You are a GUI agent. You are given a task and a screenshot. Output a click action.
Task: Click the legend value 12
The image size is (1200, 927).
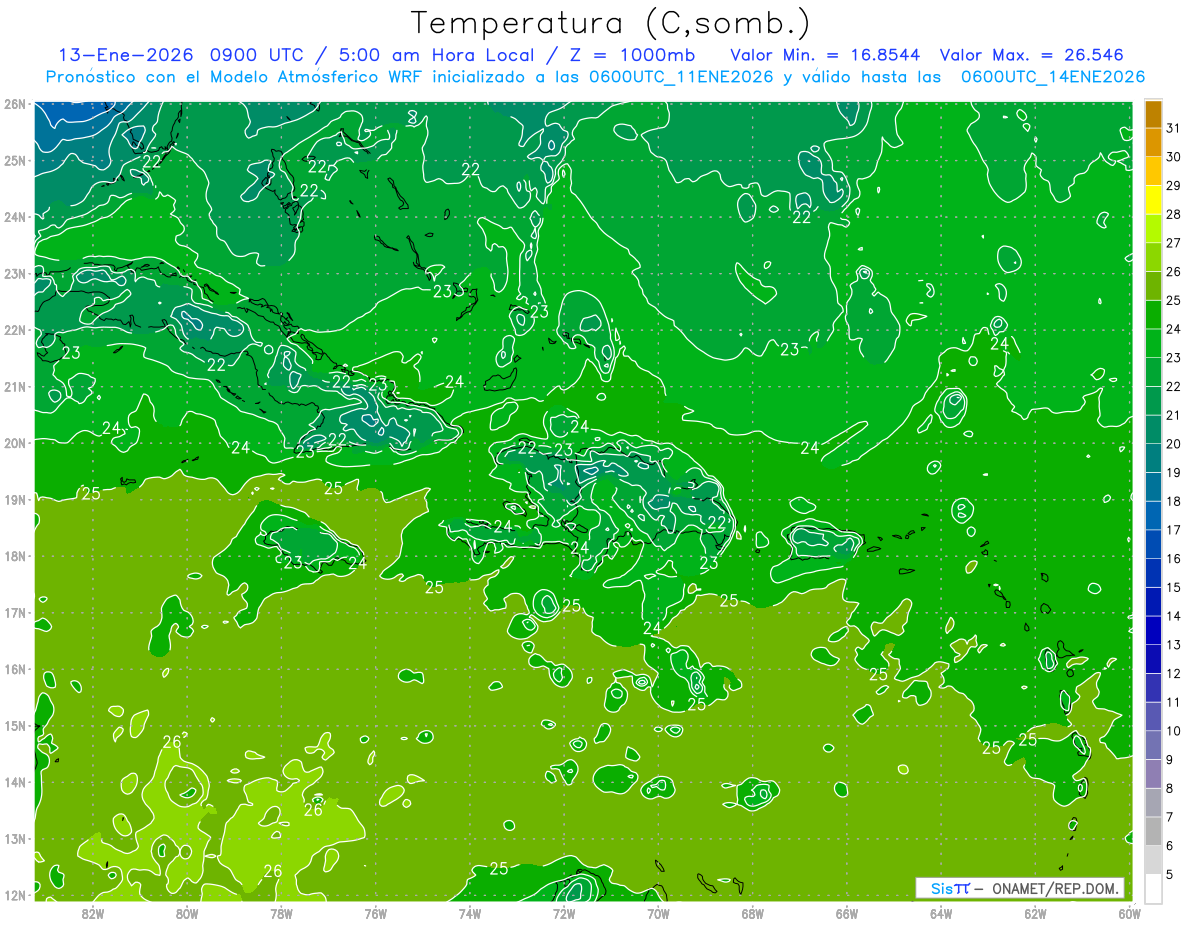coord(1174,673)
